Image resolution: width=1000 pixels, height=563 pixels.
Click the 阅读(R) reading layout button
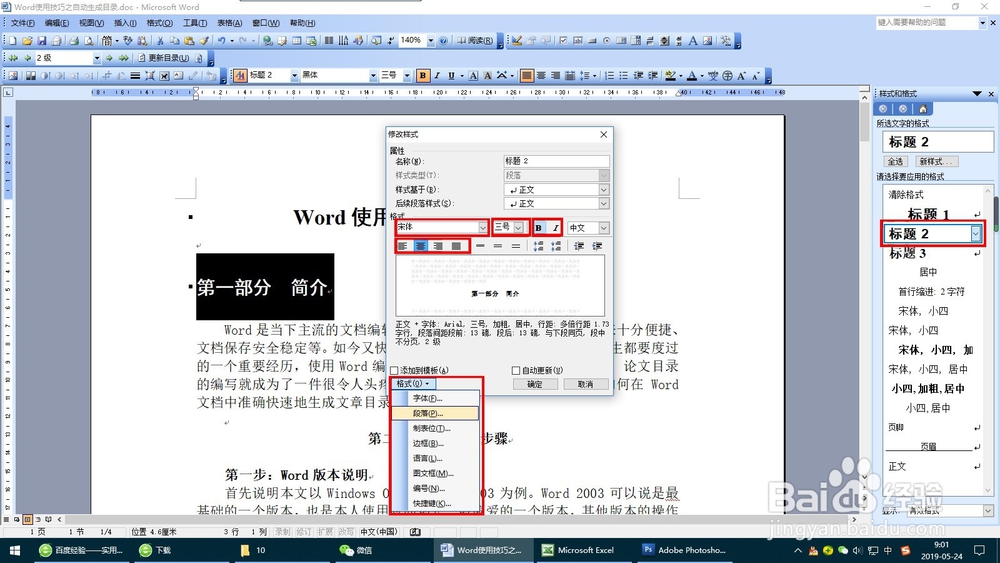click(475, 41)
